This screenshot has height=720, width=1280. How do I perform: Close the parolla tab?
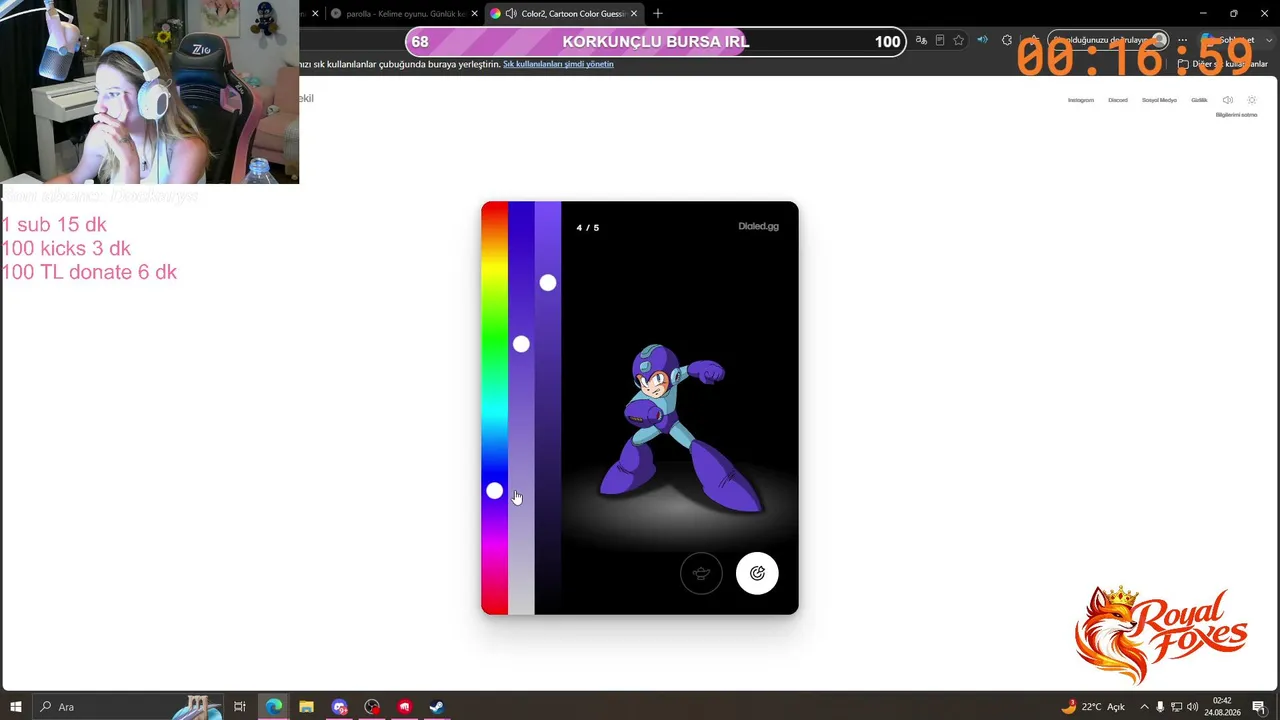(x=475, y=14)
